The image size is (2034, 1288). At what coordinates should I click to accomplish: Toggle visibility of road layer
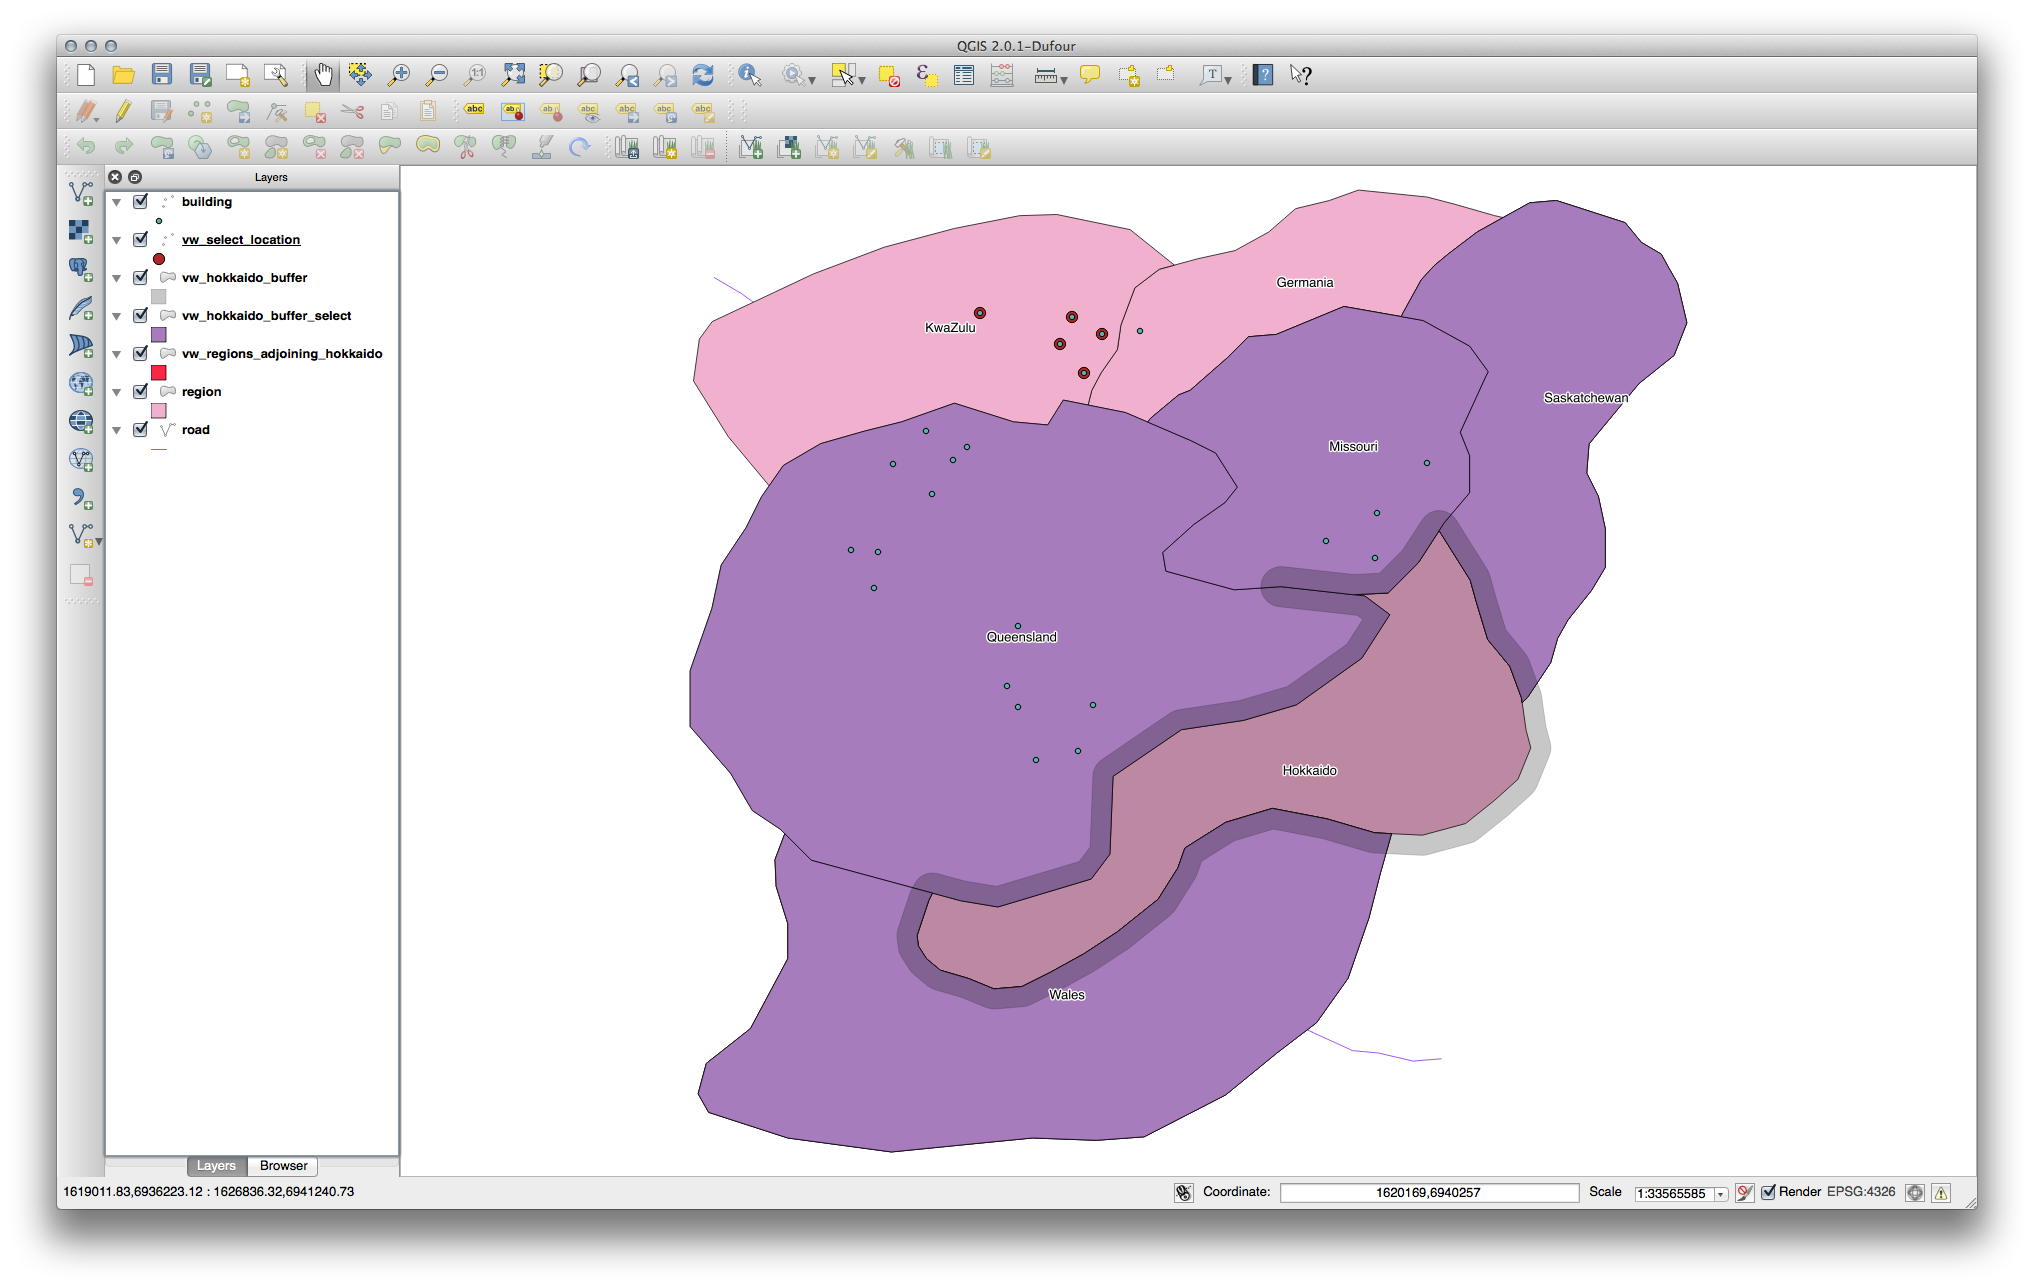pyautogui.click(x=141, y=430)
